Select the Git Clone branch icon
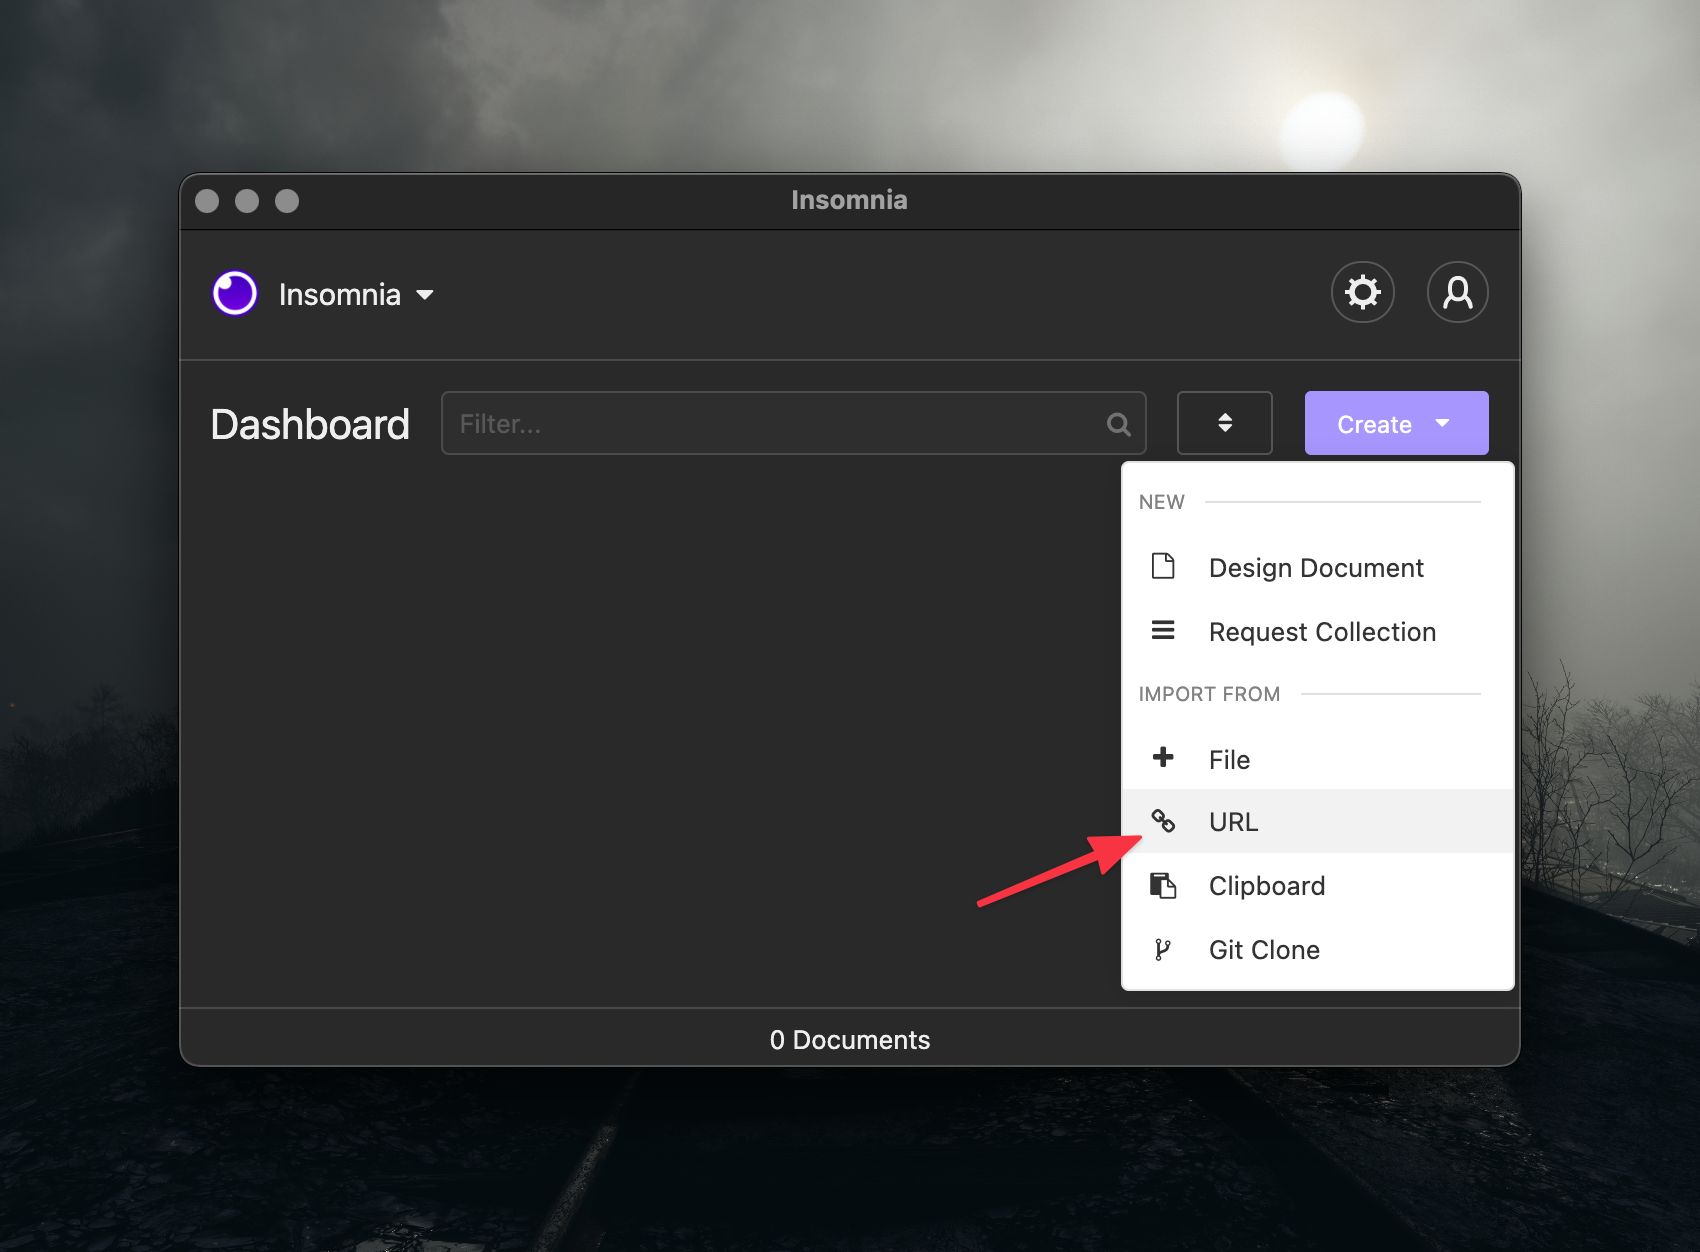The image size is (1700, 1252). pyautogui.click(x=1163, y=948)
